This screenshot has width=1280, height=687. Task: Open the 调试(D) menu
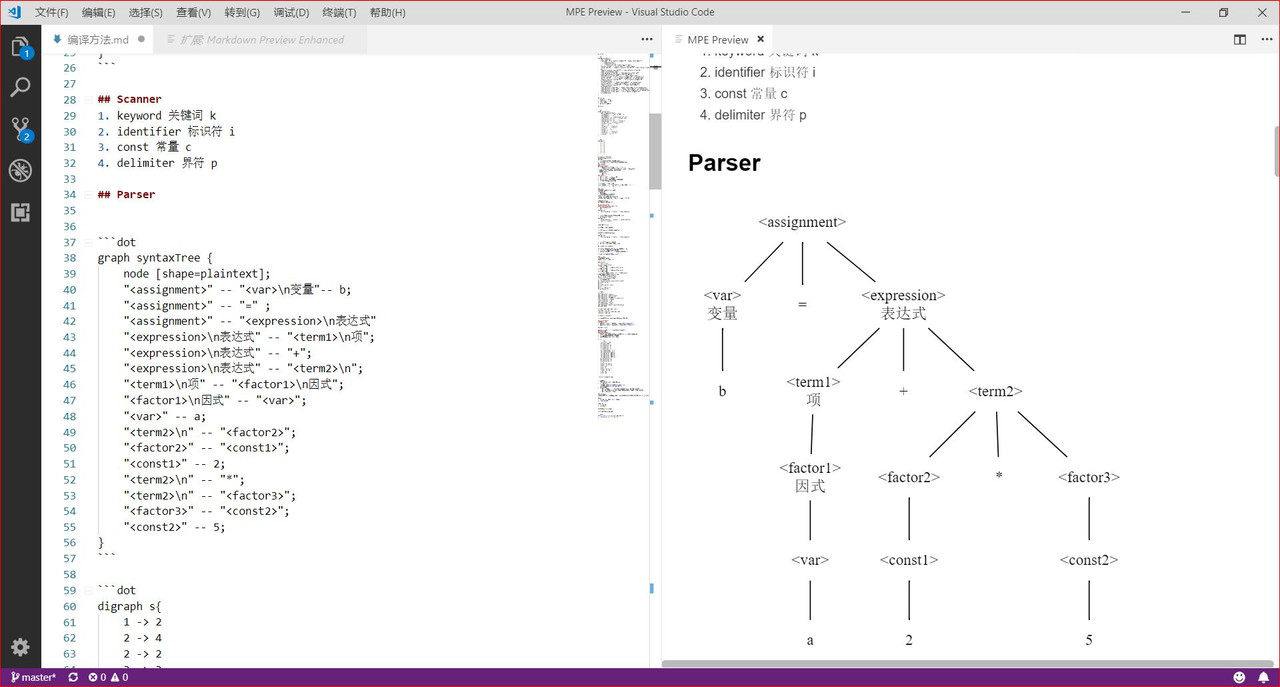click(291, 12)
